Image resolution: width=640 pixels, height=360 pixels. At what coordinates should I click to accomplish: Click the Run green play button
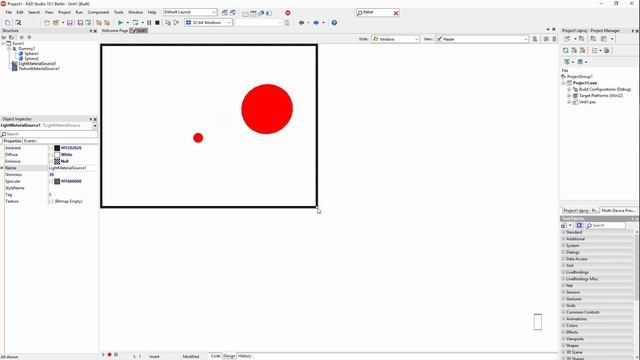pyautogui.click(x=120, y=23)
